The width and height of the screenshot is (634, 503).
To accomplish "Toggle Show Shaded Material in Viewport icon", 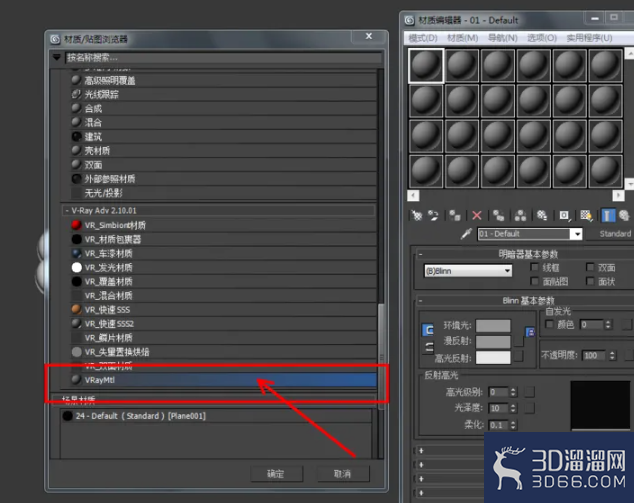I will coord(586,216).
